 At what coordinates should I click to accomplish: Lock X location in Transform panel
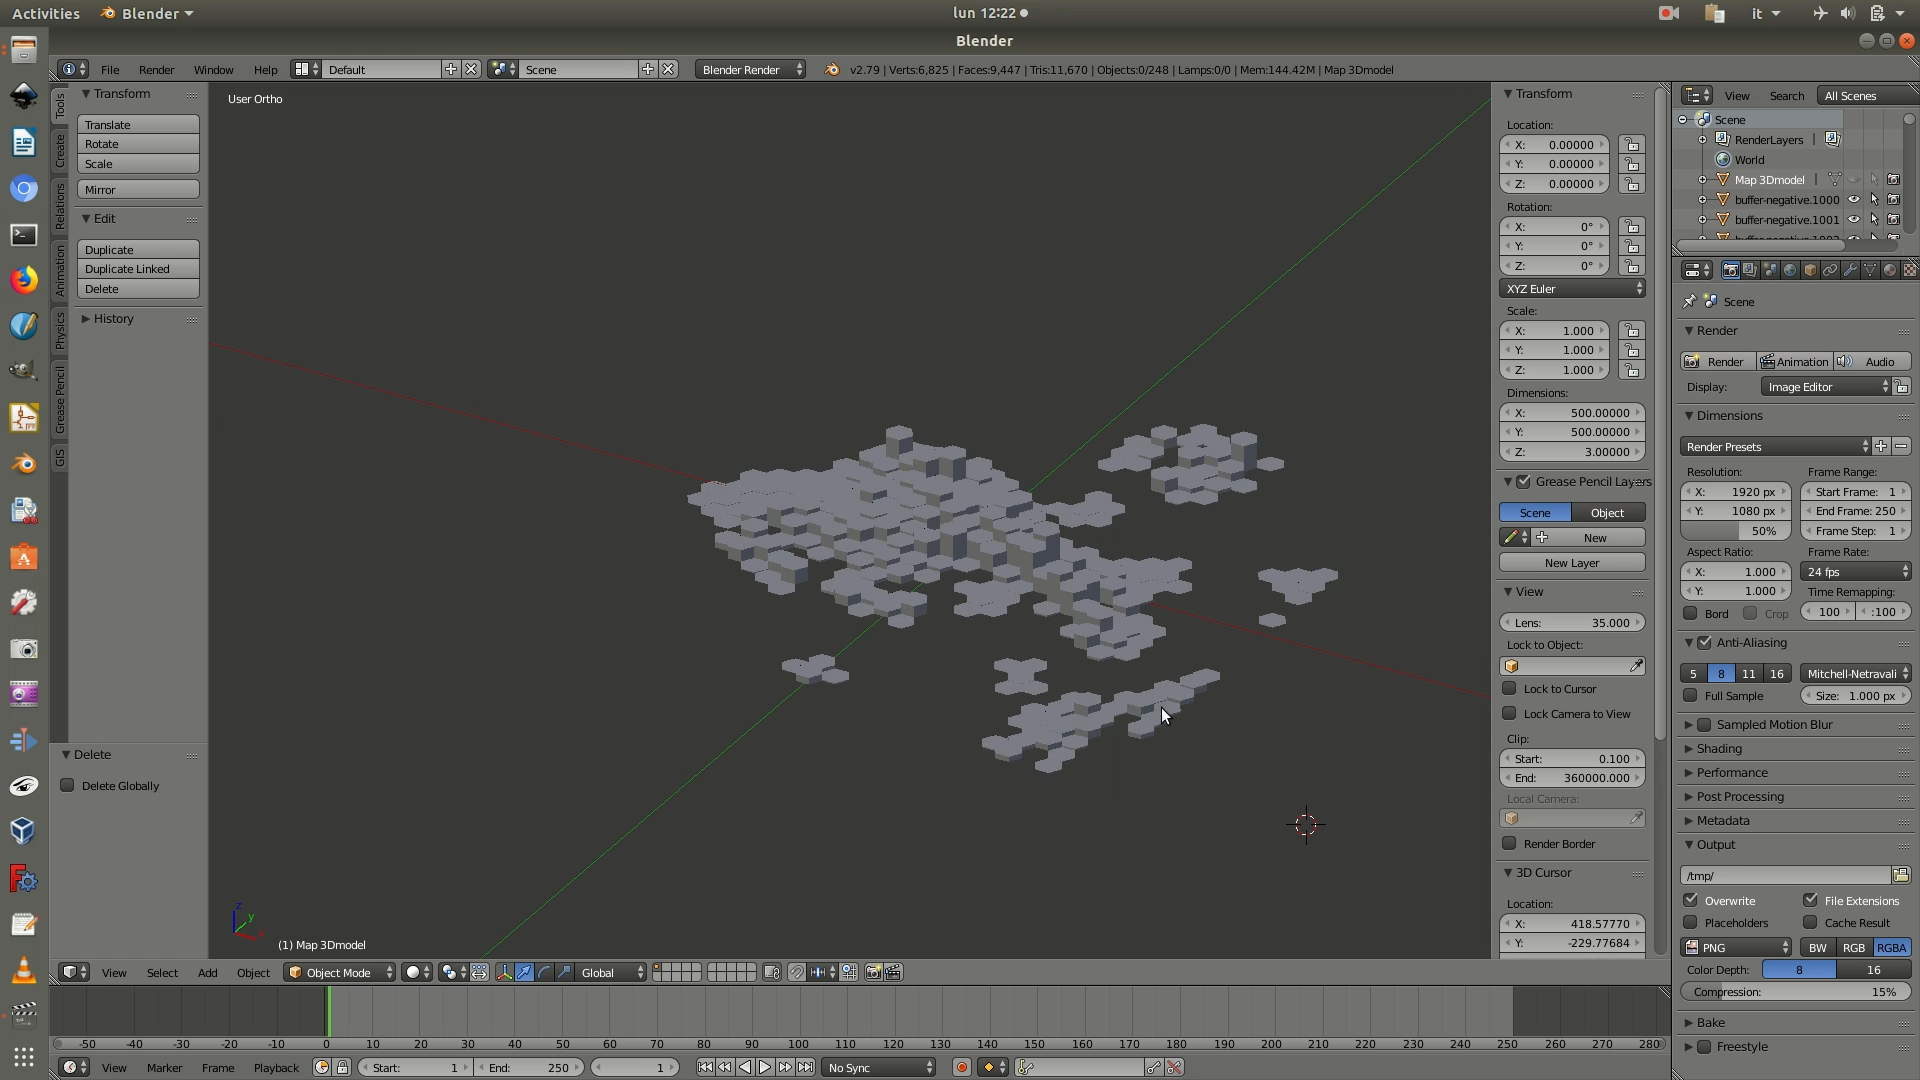click(x=1632, y=145)
